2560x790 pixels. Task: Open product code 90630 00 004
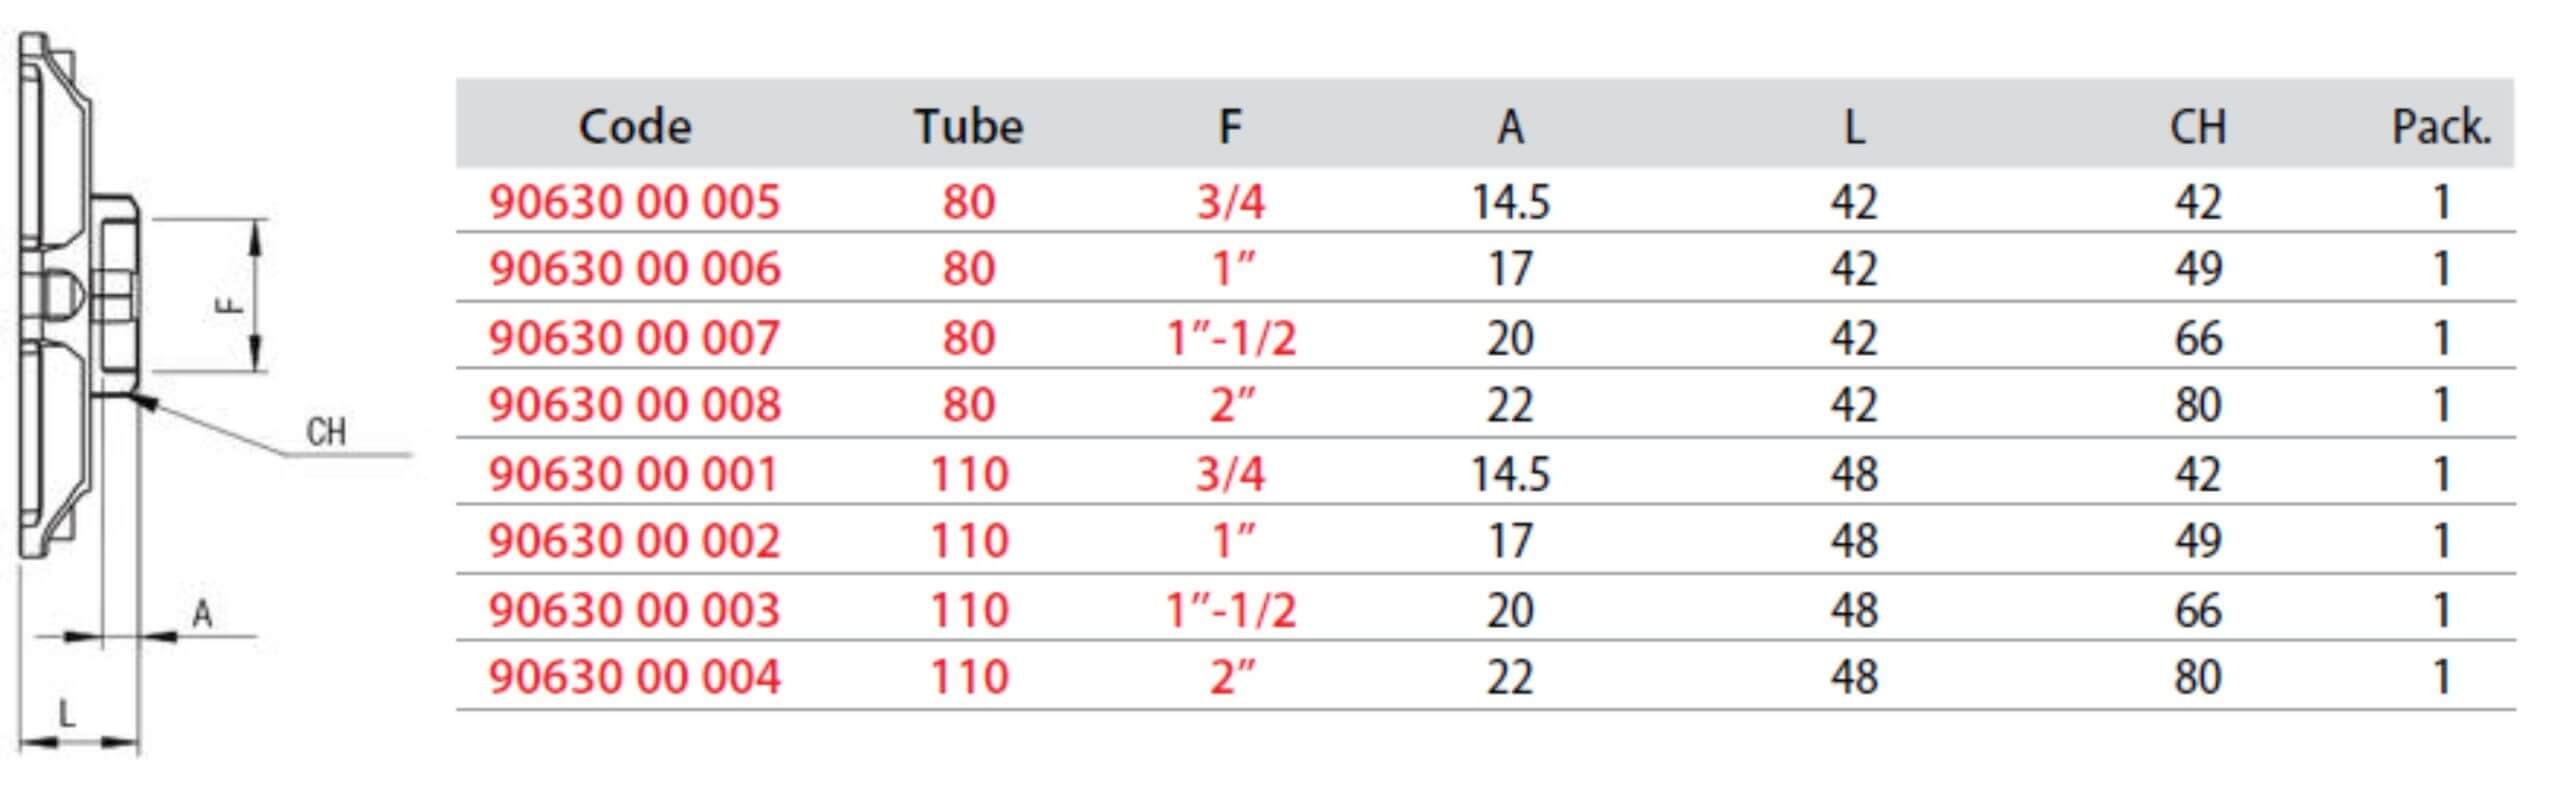[x=634, y=677]
